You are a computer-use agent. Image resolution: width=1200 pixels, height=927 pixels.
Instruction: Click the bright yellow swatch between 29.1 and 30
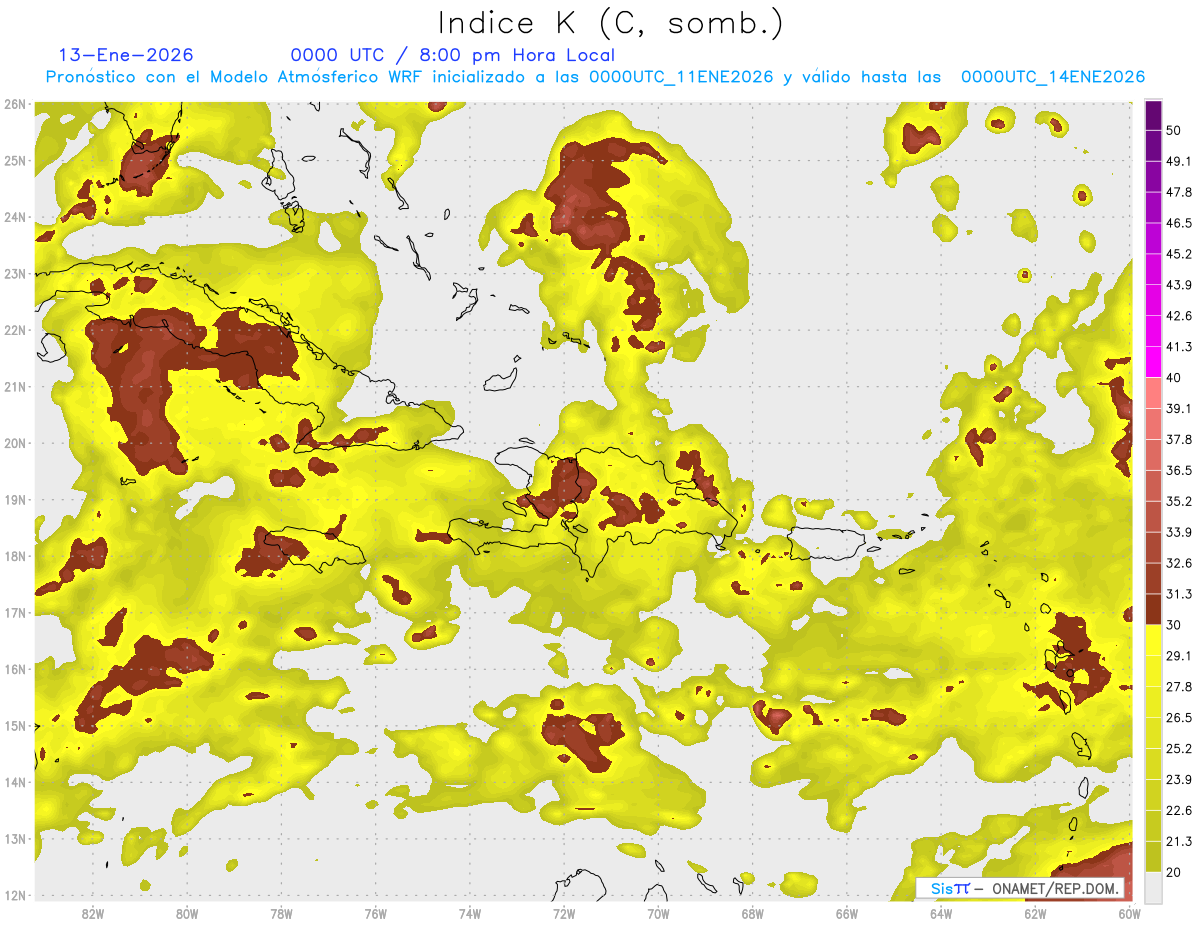tap(1153, 640)
